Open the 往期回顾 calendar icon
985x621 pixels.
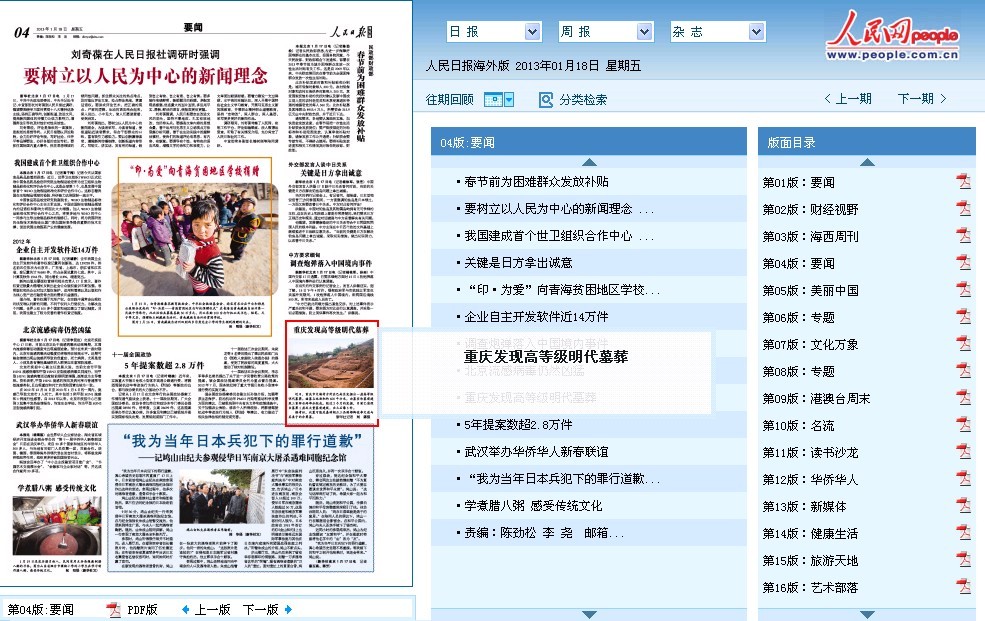tap(493, 99)
